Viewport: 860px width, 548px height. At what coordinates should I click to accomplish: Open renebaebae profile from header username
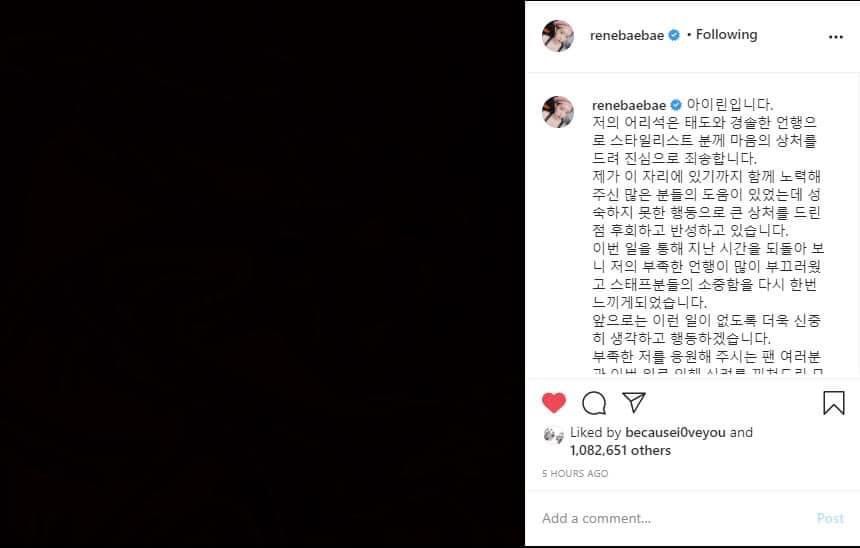click(627, 35)
